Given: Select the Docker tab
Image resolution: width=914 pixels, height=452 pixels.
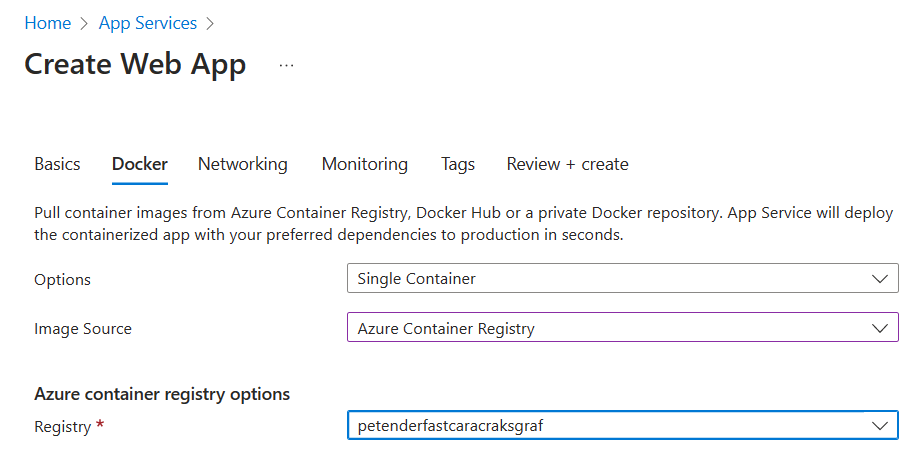Looking at the screenshot, I should click(x=140, y=164).
